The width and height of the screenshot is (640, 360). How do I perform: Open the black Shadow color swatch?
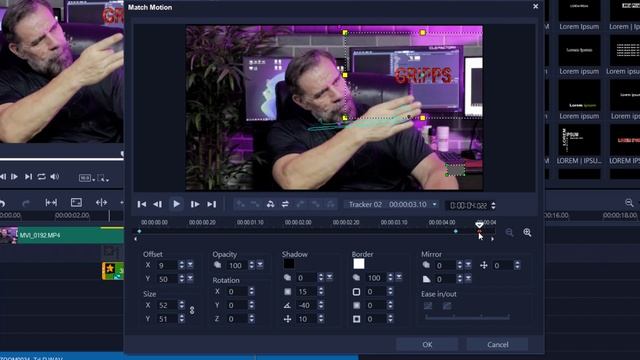pyautogui.click(x=289, y=264)
